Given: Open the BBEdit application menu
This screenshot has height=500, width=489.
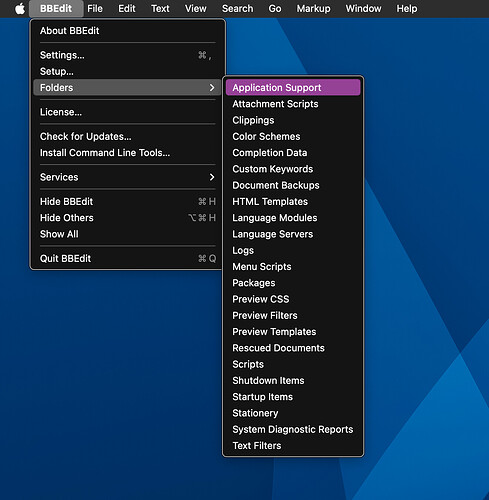Looking at the screenshot, I should [56, 9].
